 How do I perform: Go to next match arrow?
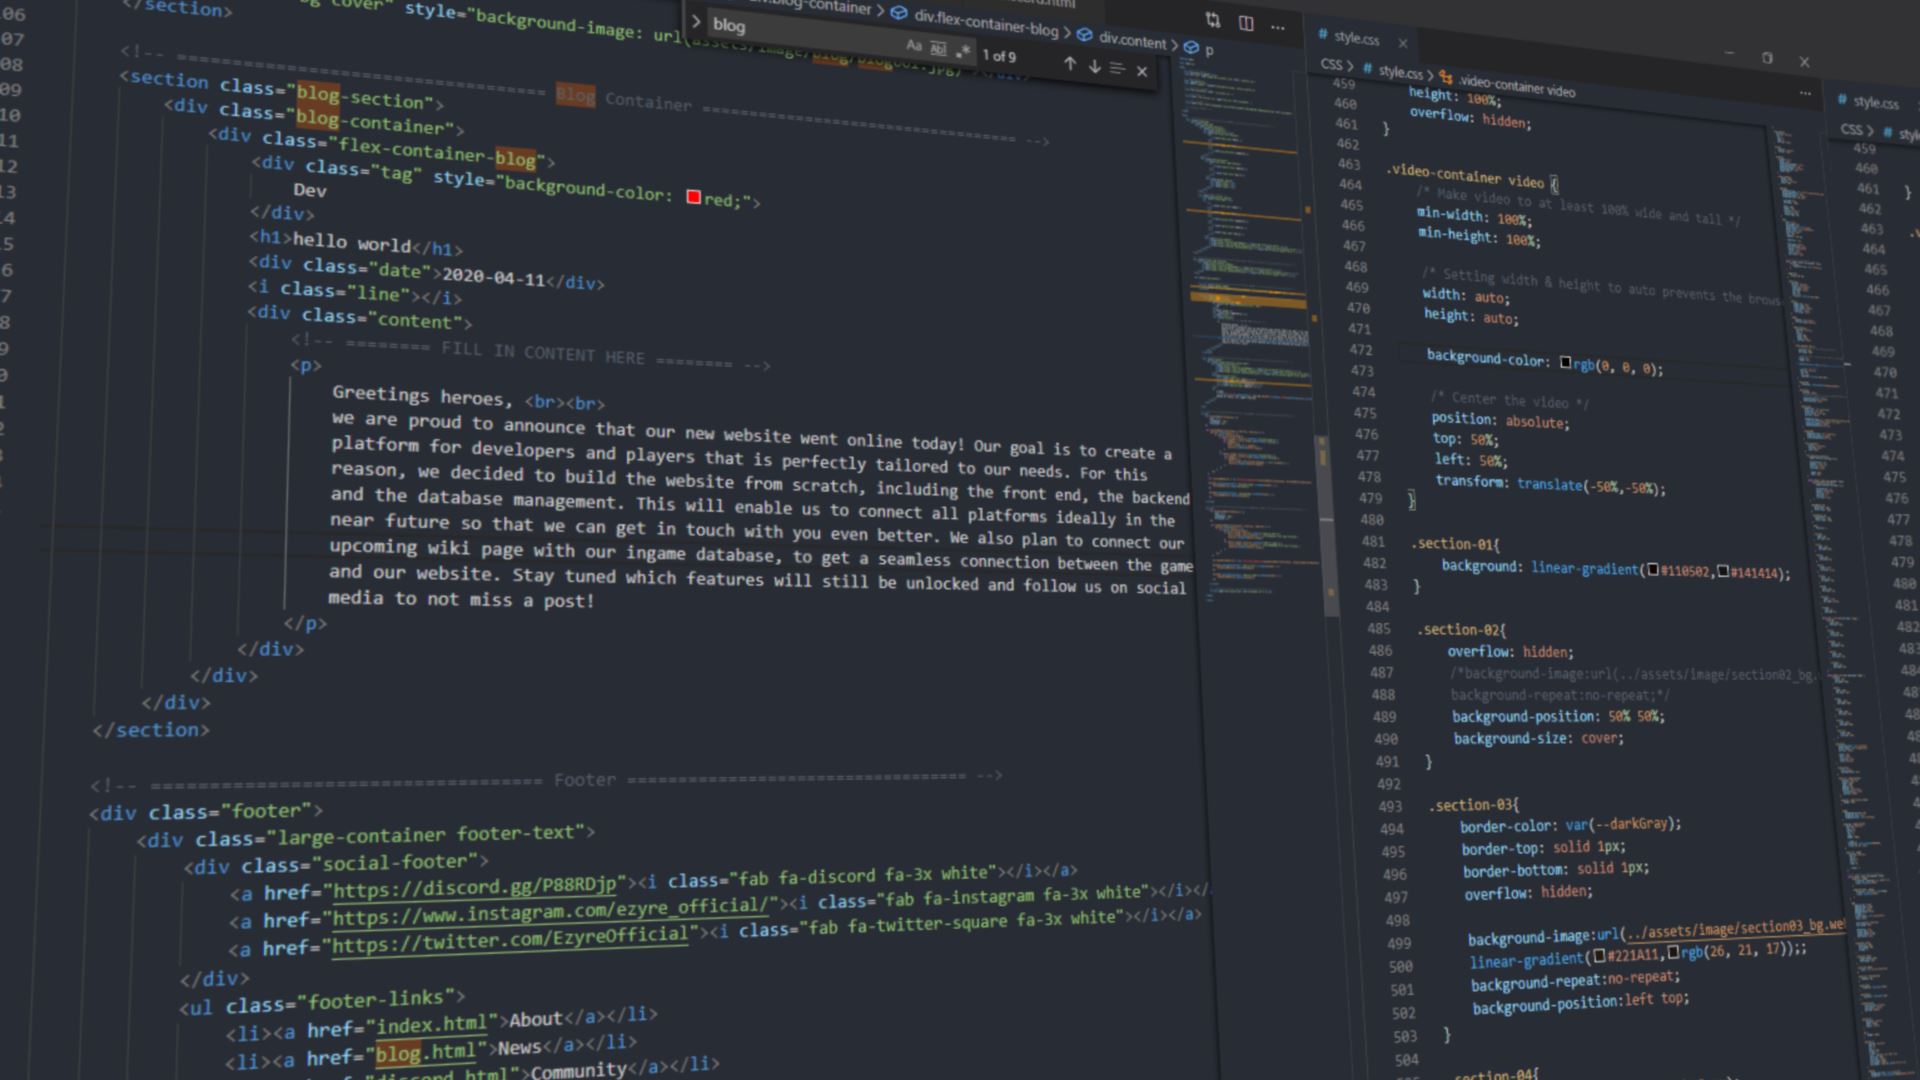coord(1094,66)
